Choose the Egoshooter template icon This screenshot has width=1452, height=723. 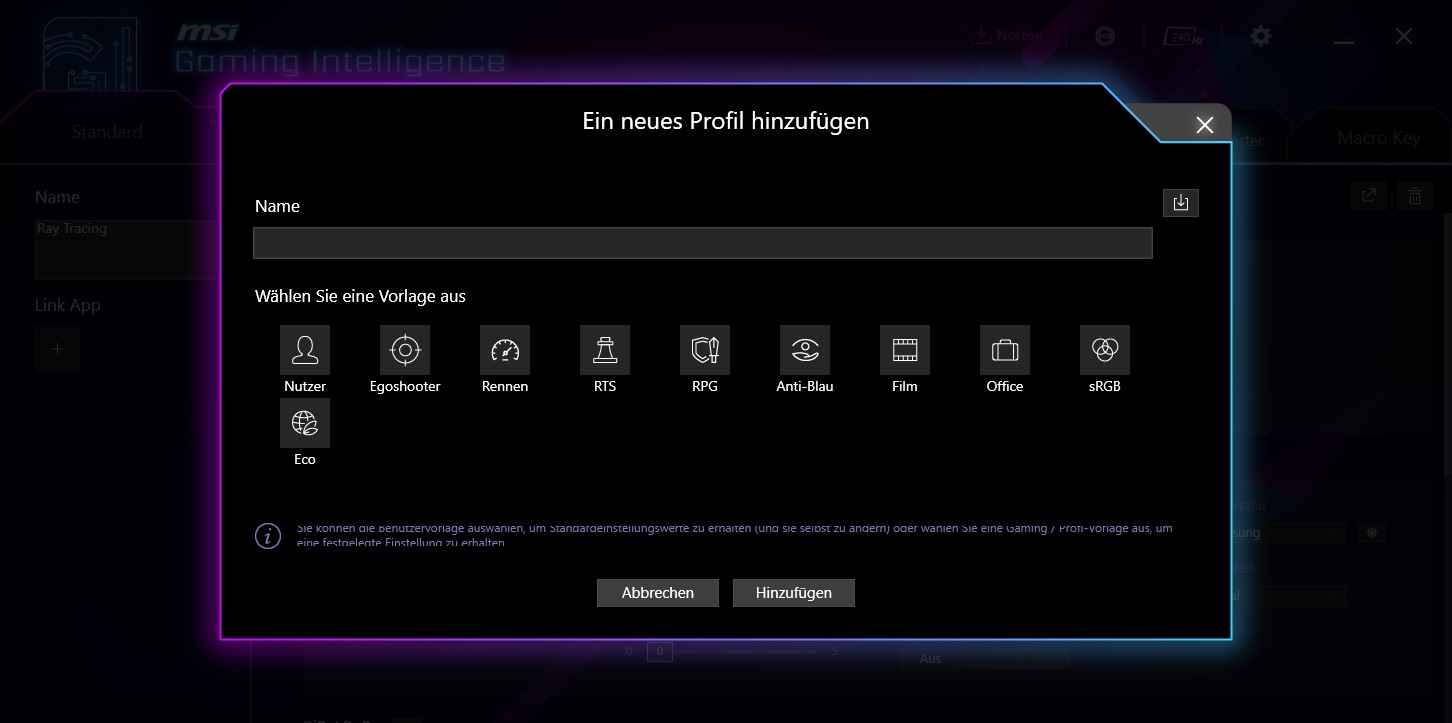click(405, 350)
